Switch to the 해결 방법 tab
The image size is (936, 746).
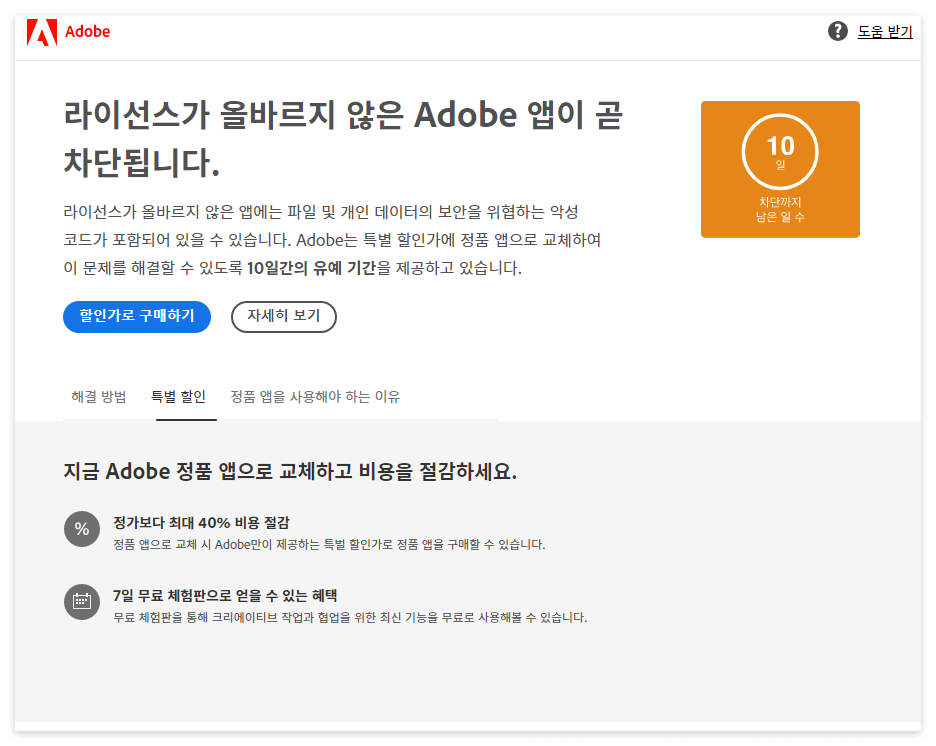point(98,397)
